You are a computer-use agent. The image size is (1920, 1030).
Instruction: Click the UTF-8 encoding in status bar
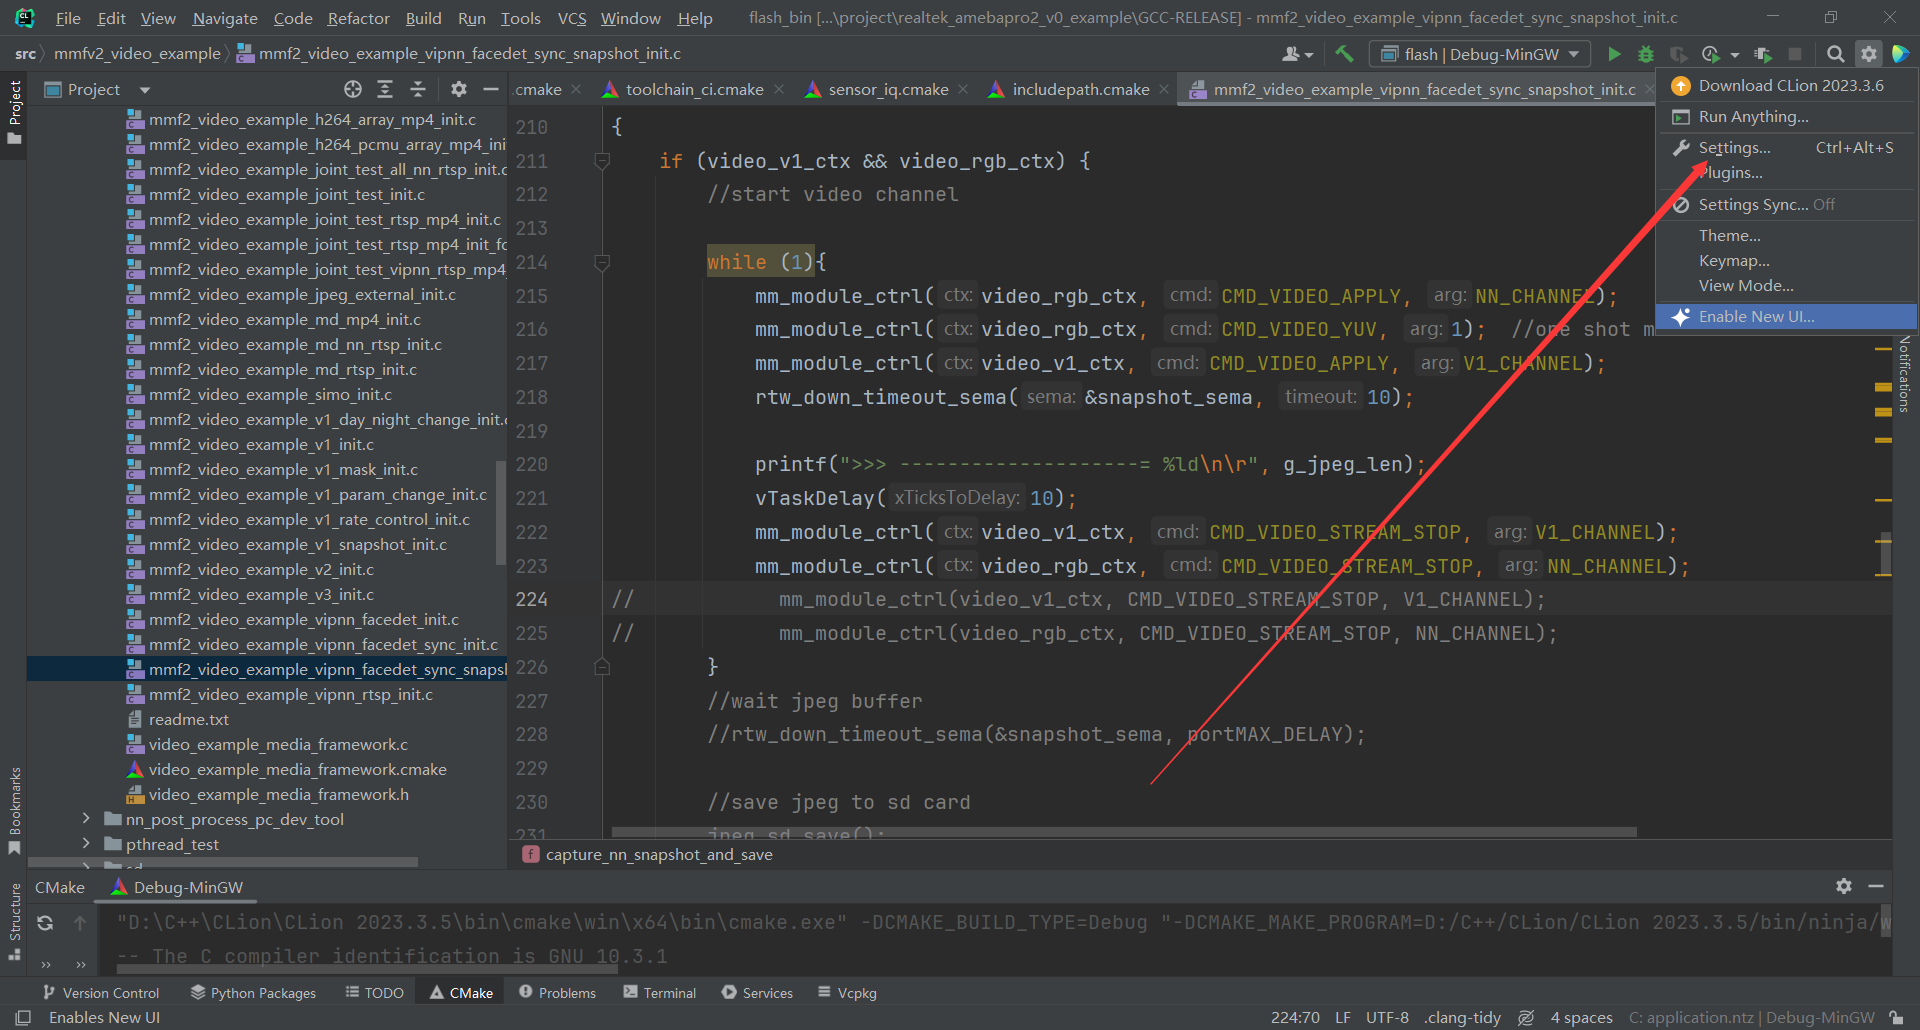1387,1017
